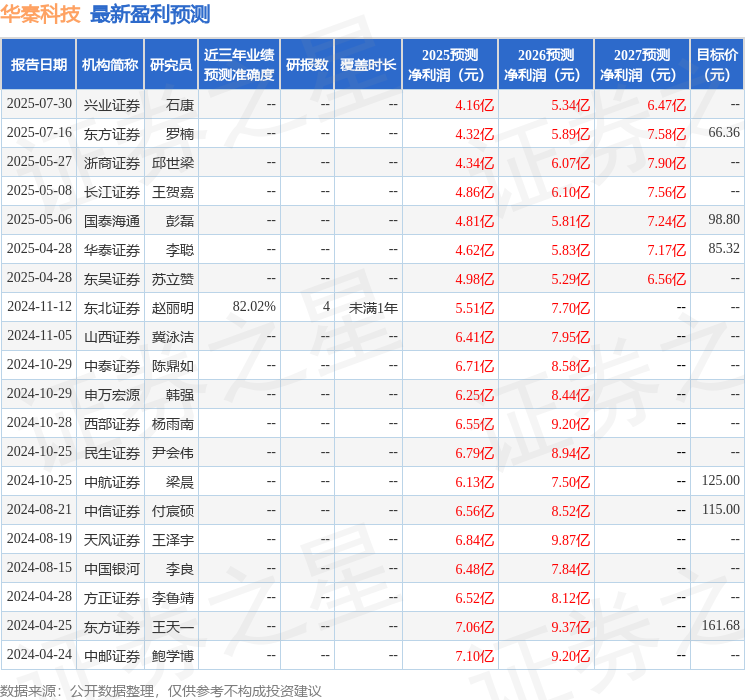Select 中邮证券 institution cell
The image size is (745, 700).
click(112, 656)
